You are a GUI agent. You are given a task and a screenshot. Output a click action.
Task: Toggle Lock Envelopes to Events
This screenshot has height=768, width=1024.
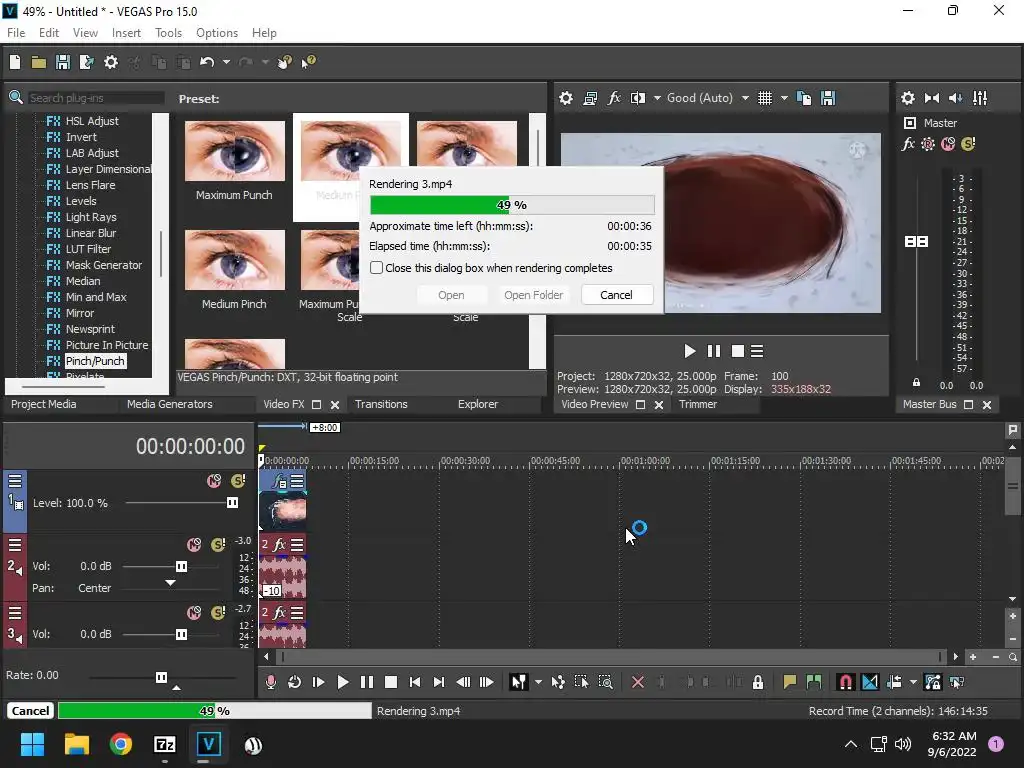933,682
